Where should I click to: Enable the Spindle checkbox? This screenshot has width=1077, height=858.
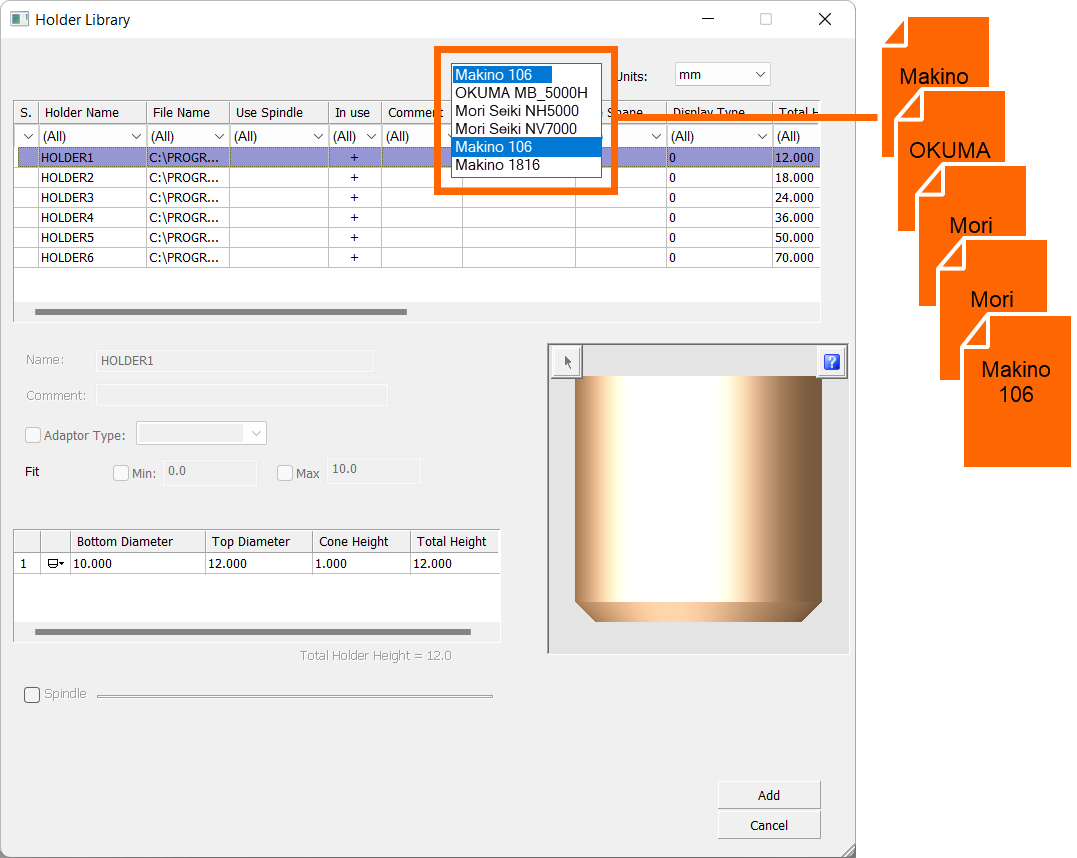(x=32, y=695)
